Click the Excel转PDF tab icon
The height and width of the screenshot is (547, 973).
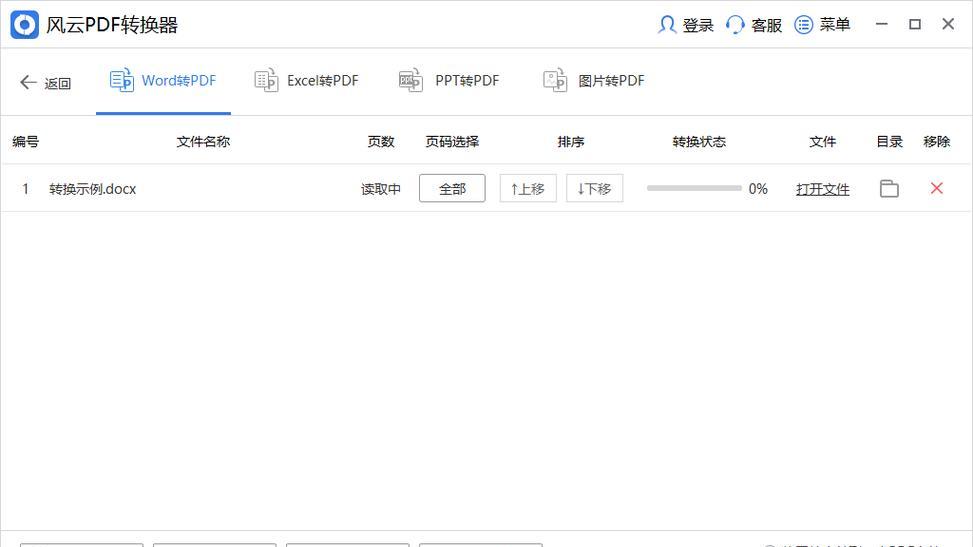(x=266, y=81)
